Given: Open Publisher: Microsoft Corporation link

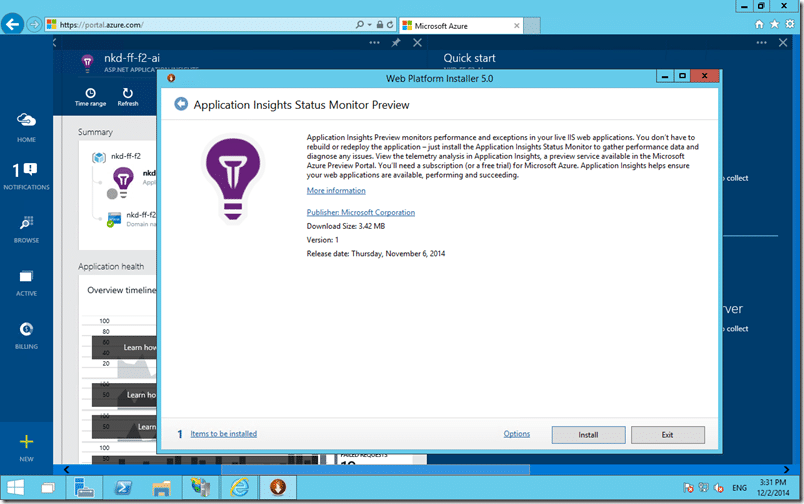Looking at the screenshot, I should click(360, 212).
